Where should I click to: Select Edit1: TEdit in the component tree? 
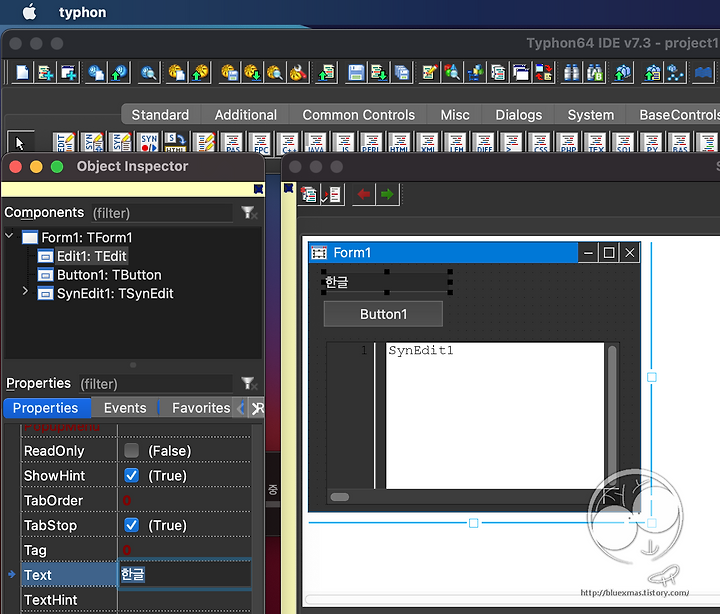91,256
